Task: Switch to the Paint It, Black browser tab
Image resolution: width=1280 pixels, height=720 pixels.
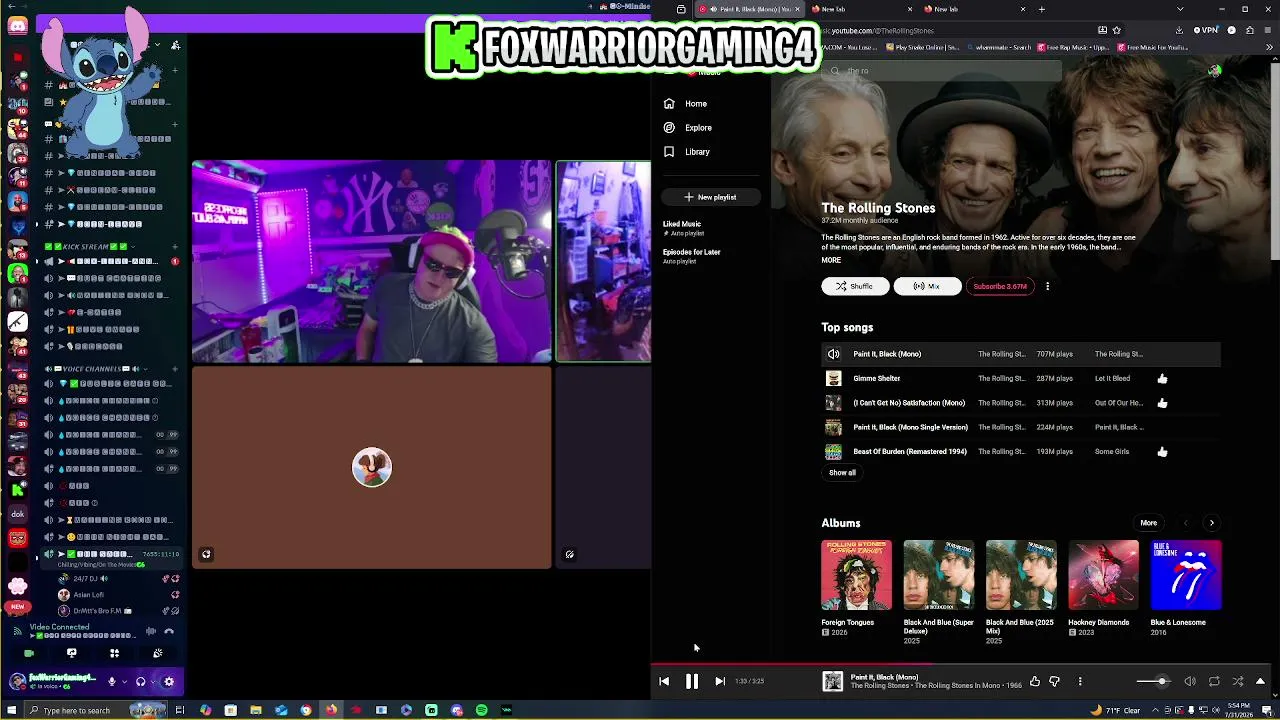Action: coord(748,9)
